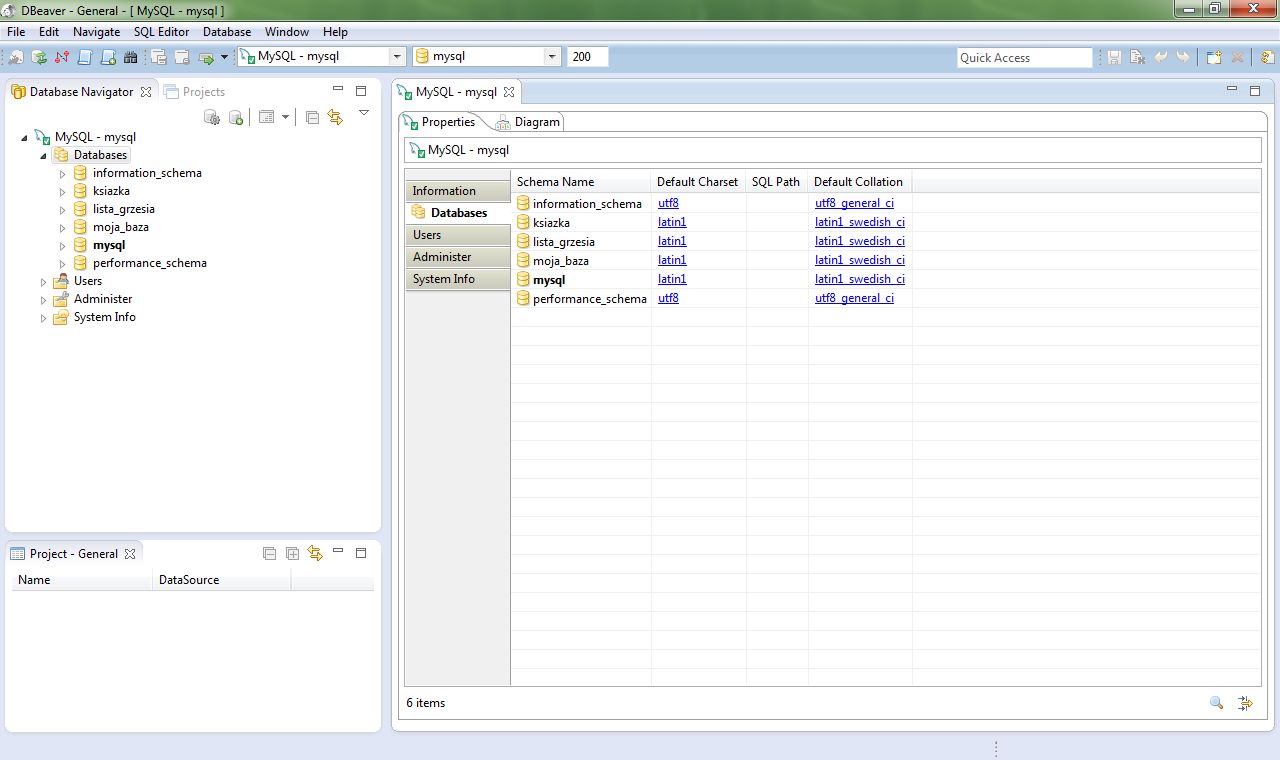This screenshot has height=760, width=1280.
Task: Click the New SQL editor icon
Action: [x=108, y=57]
